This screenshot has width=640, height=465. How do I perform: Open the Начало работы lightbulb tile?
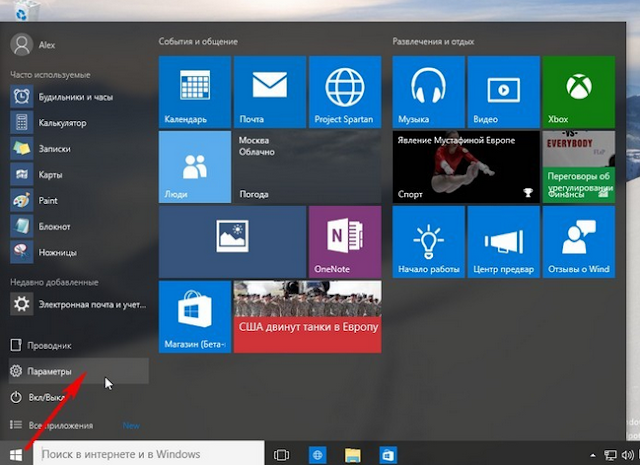pos(429,242)
